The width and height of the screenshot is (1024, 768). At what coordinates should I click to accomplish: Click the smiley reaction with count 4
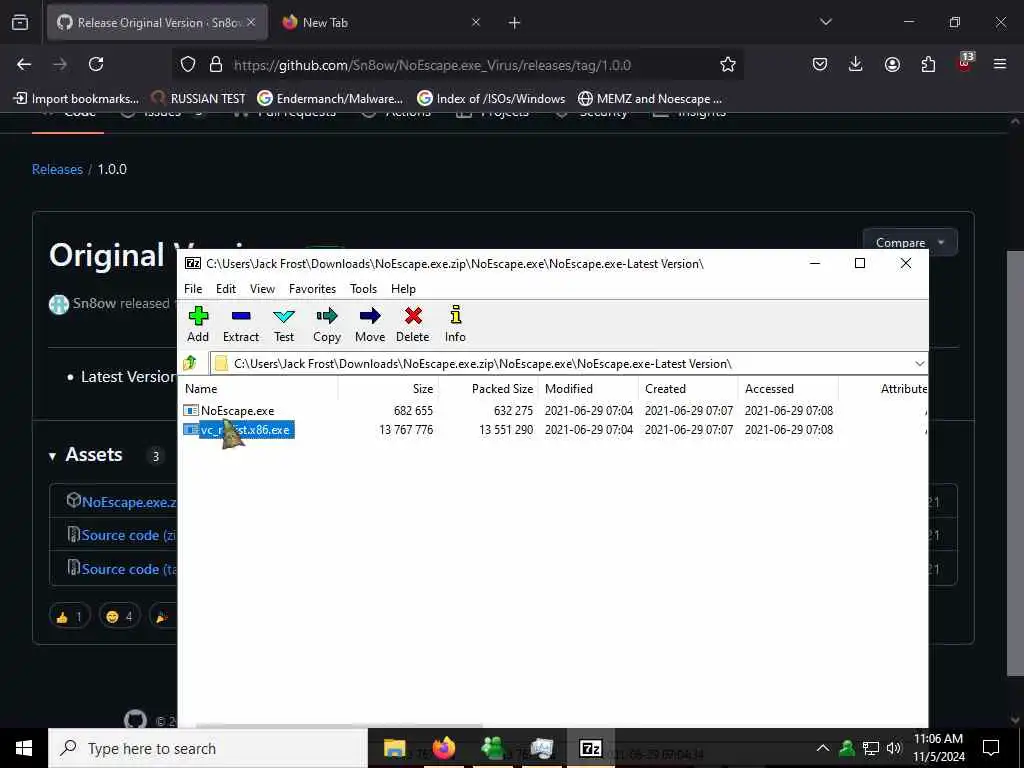[120, 616]
